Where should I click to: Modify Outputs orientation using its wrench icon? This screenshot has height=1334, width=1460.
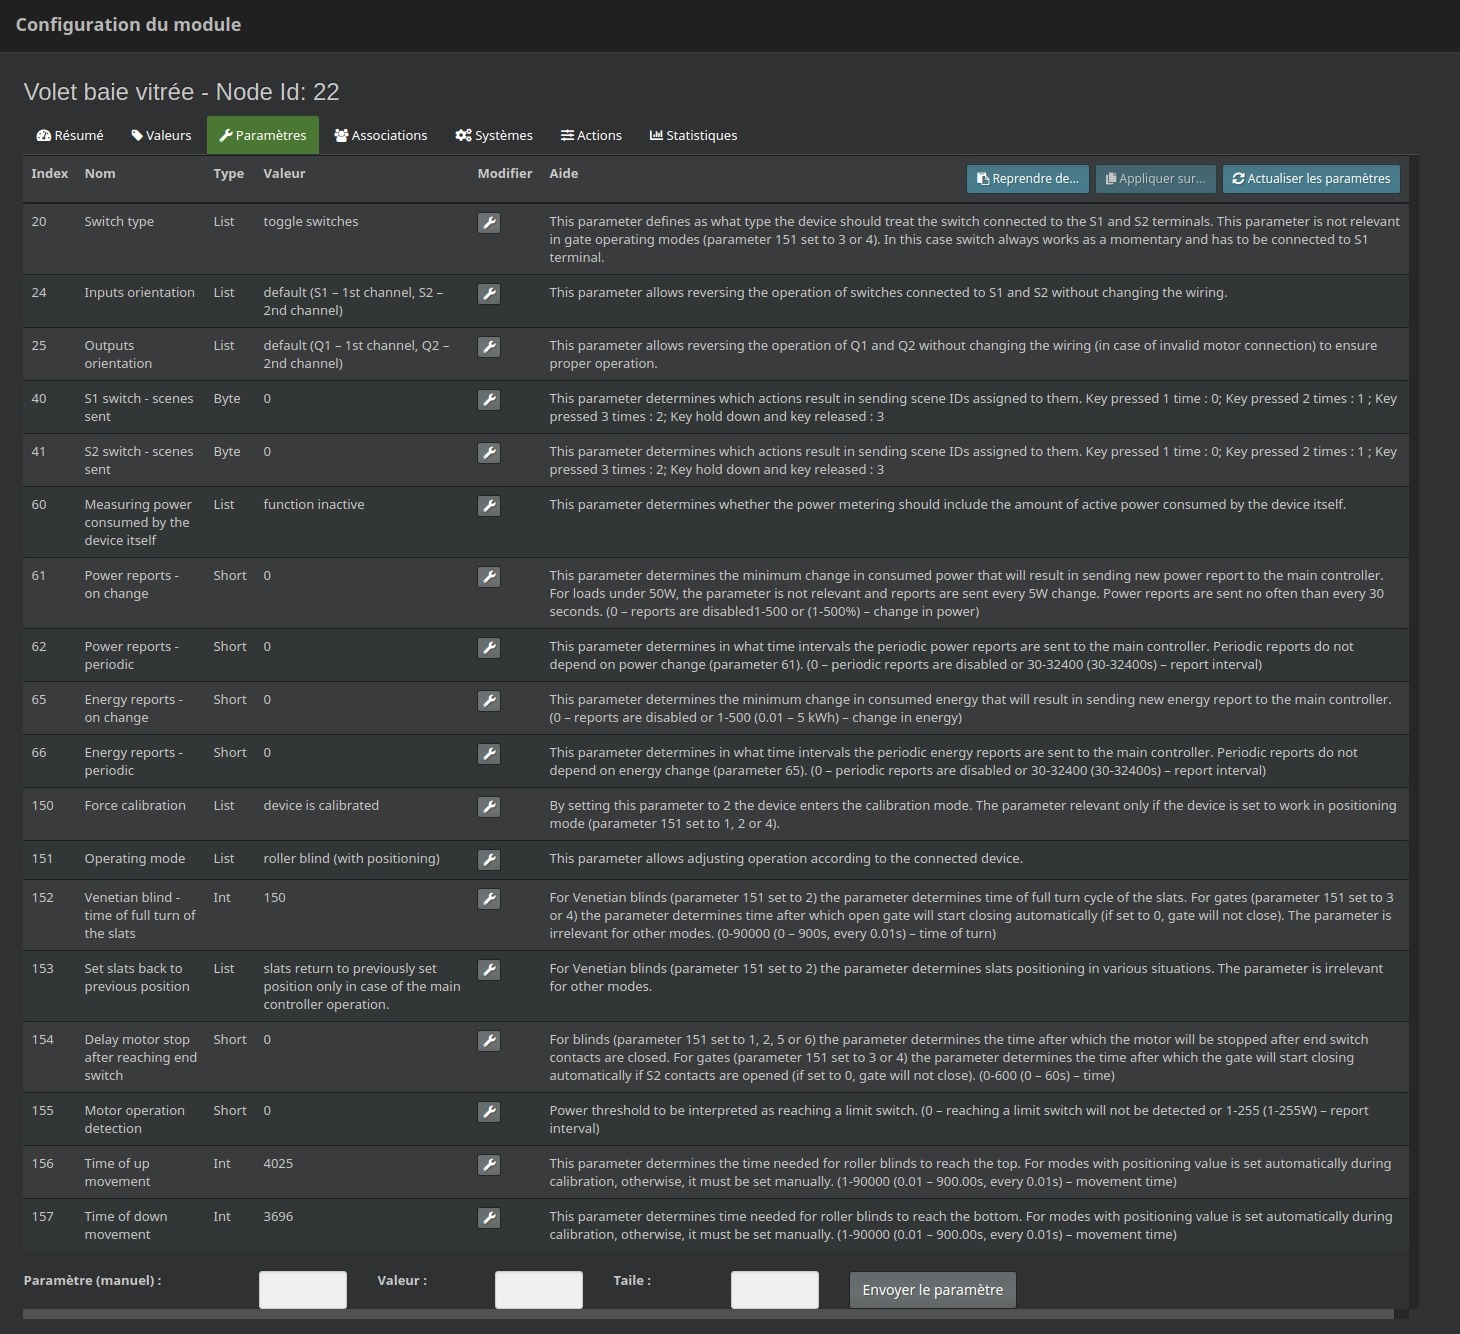488,347
